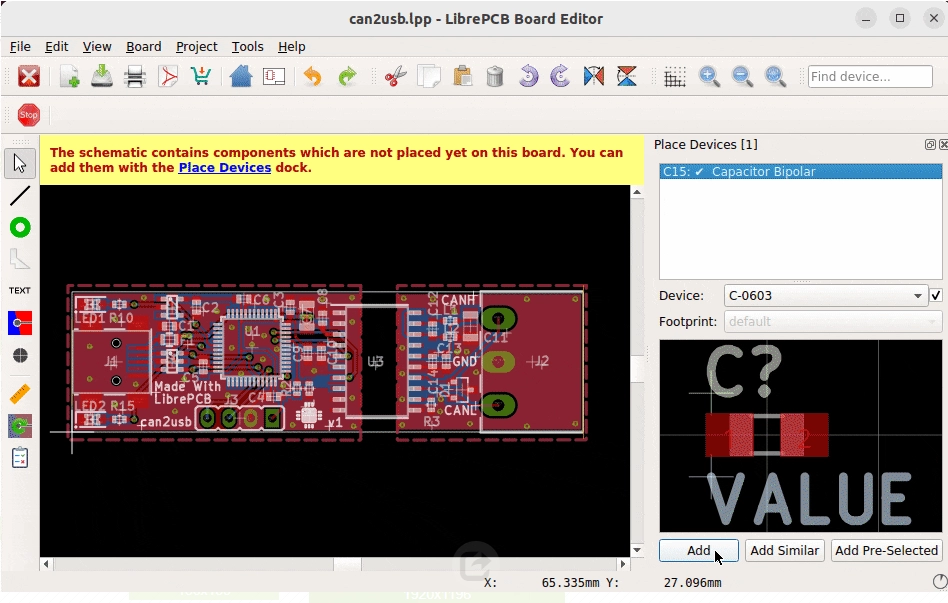
Task: Open the File menu
Action: coord(20,47)
